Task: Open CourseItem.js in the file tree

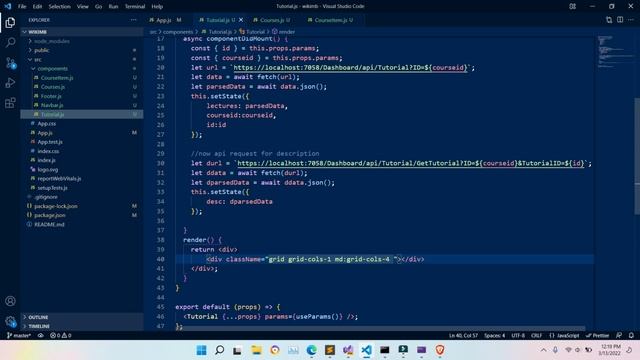Action: tap(82, 78)
